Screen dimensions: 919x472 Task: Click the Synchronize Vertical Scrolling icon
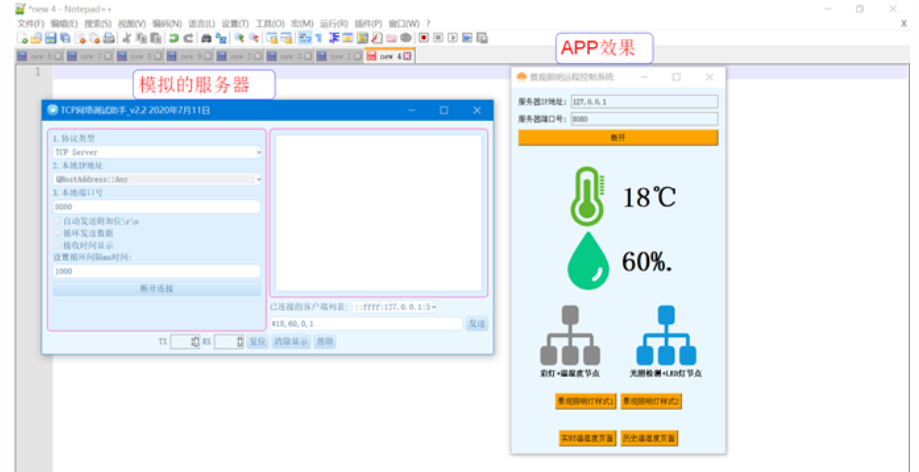[273, 38]
